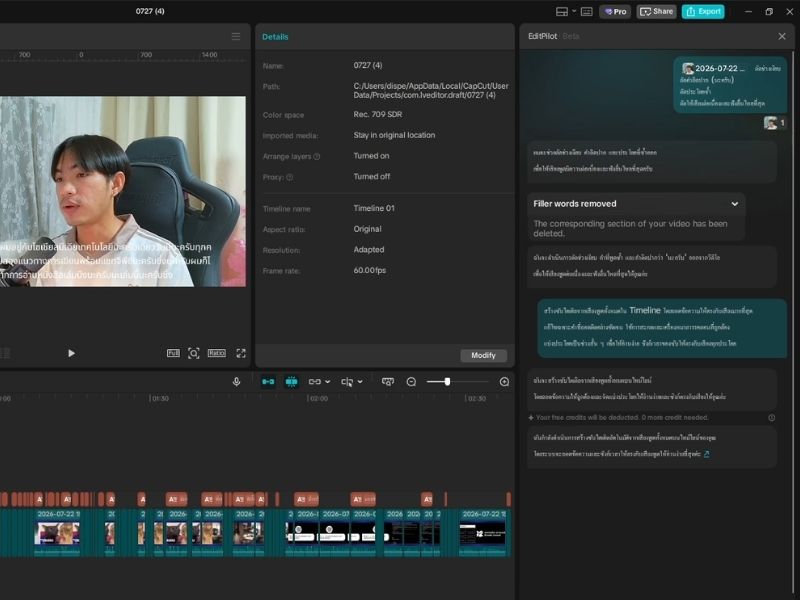Toggle auto snapping on timeline
The width and height of the screenshot is (800, 600).
(x=291, y=382)
